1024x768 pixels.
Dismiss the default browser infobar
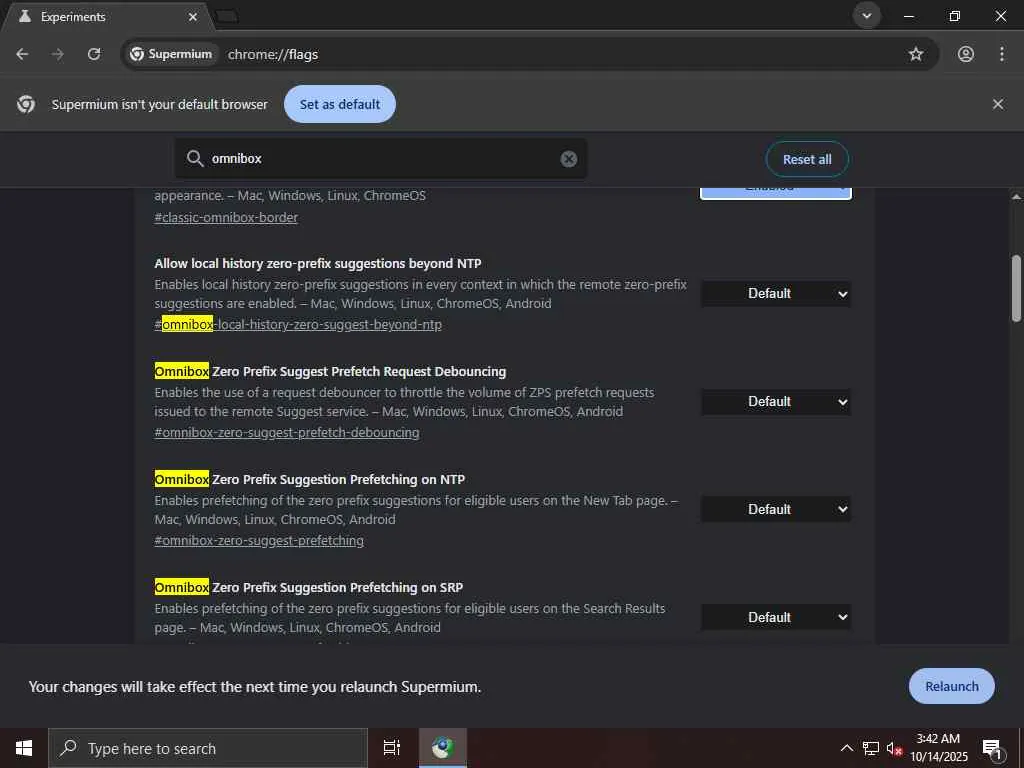point(997,104)
